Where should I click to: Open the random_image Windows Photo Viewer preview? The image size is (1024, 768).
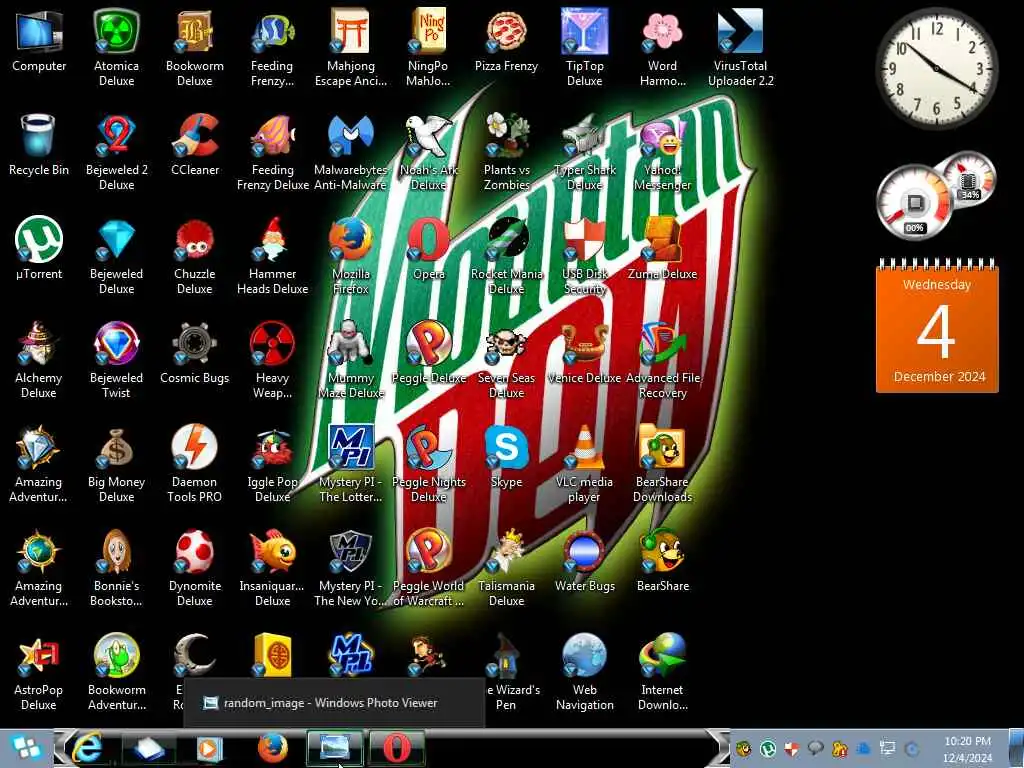334,703
